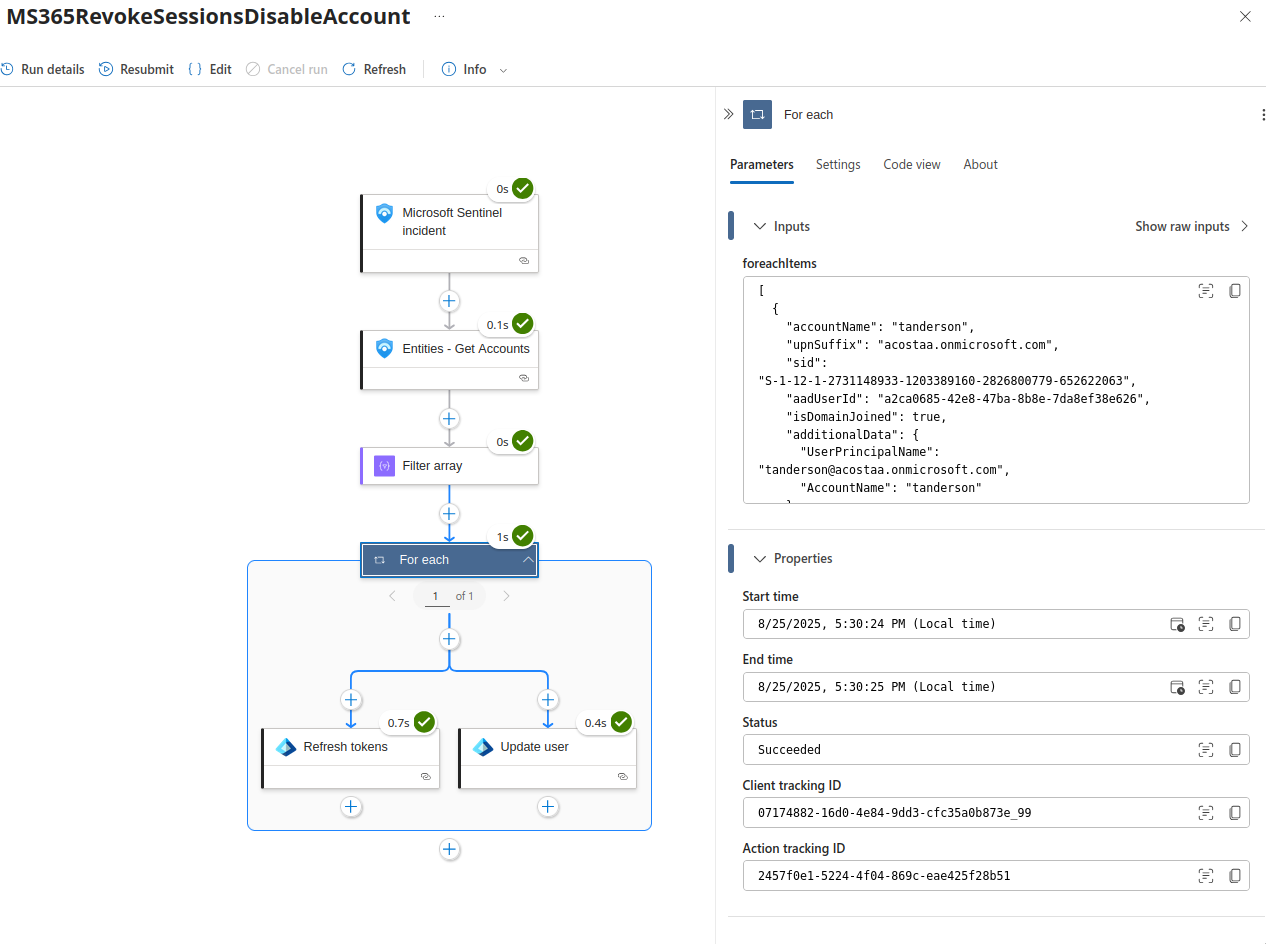The width and height of the screenshot is (1266, 944).
Task: Select the Update user action
Action: [547, 758]
